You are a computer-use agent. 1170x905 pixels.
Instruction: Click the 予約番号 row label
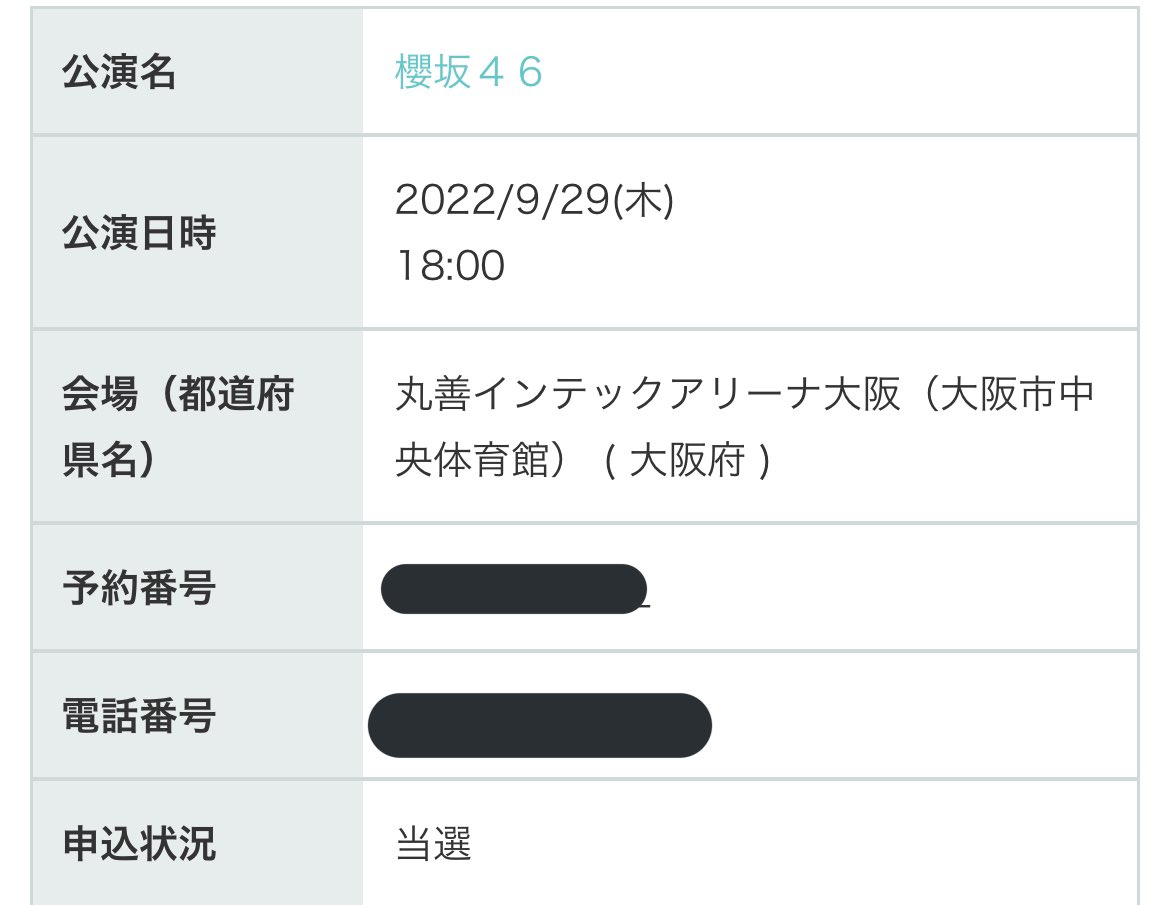139,587
